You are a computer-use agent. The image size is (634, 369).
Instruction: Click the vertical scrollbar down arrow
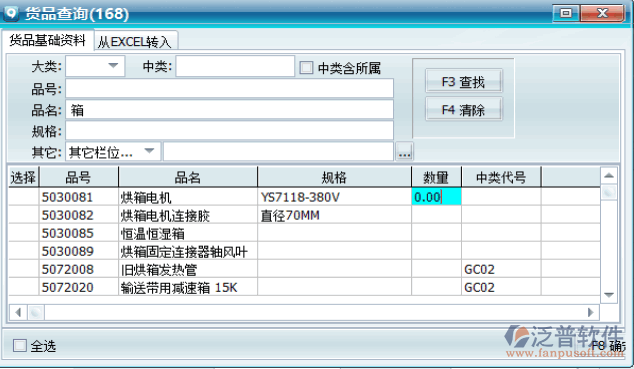click(609, 295)
